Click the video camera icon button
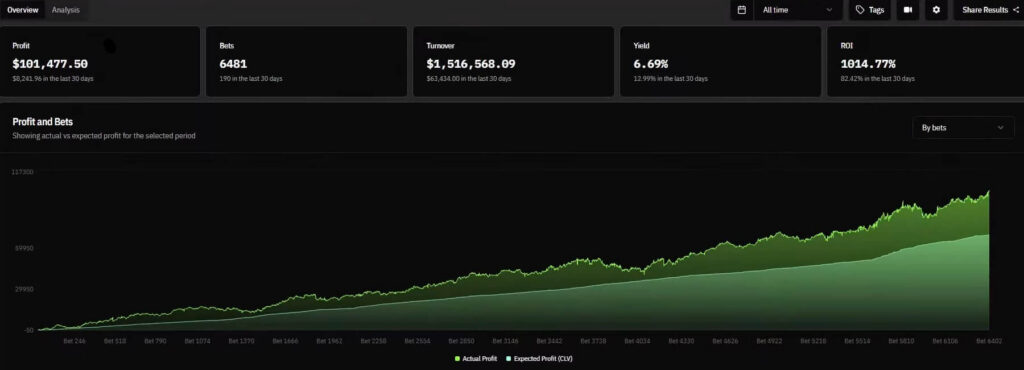Viewport: 1024px width, 370px height. click(x=908, y=10)
